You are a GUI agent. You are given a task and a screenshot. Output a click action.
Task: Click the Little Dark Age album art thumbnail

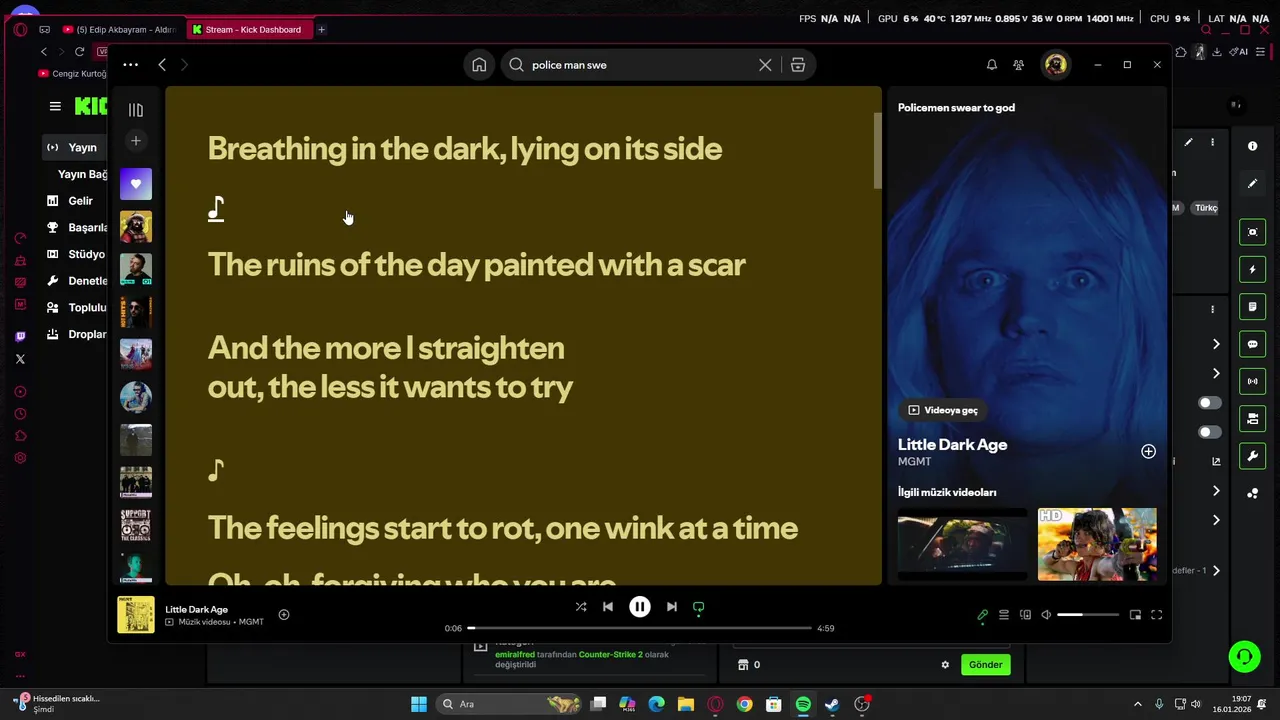pyautogui.click(x=136, y=615)
